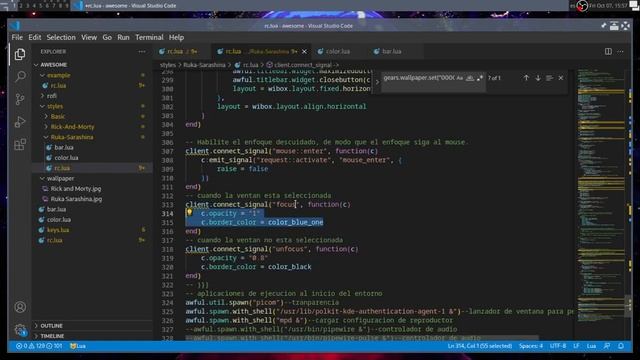Viewport: 640px width, 360px height.
Task: Open Ruka Sarashina.jpg file
Action: pyautogui.click(x=76, y=199)
